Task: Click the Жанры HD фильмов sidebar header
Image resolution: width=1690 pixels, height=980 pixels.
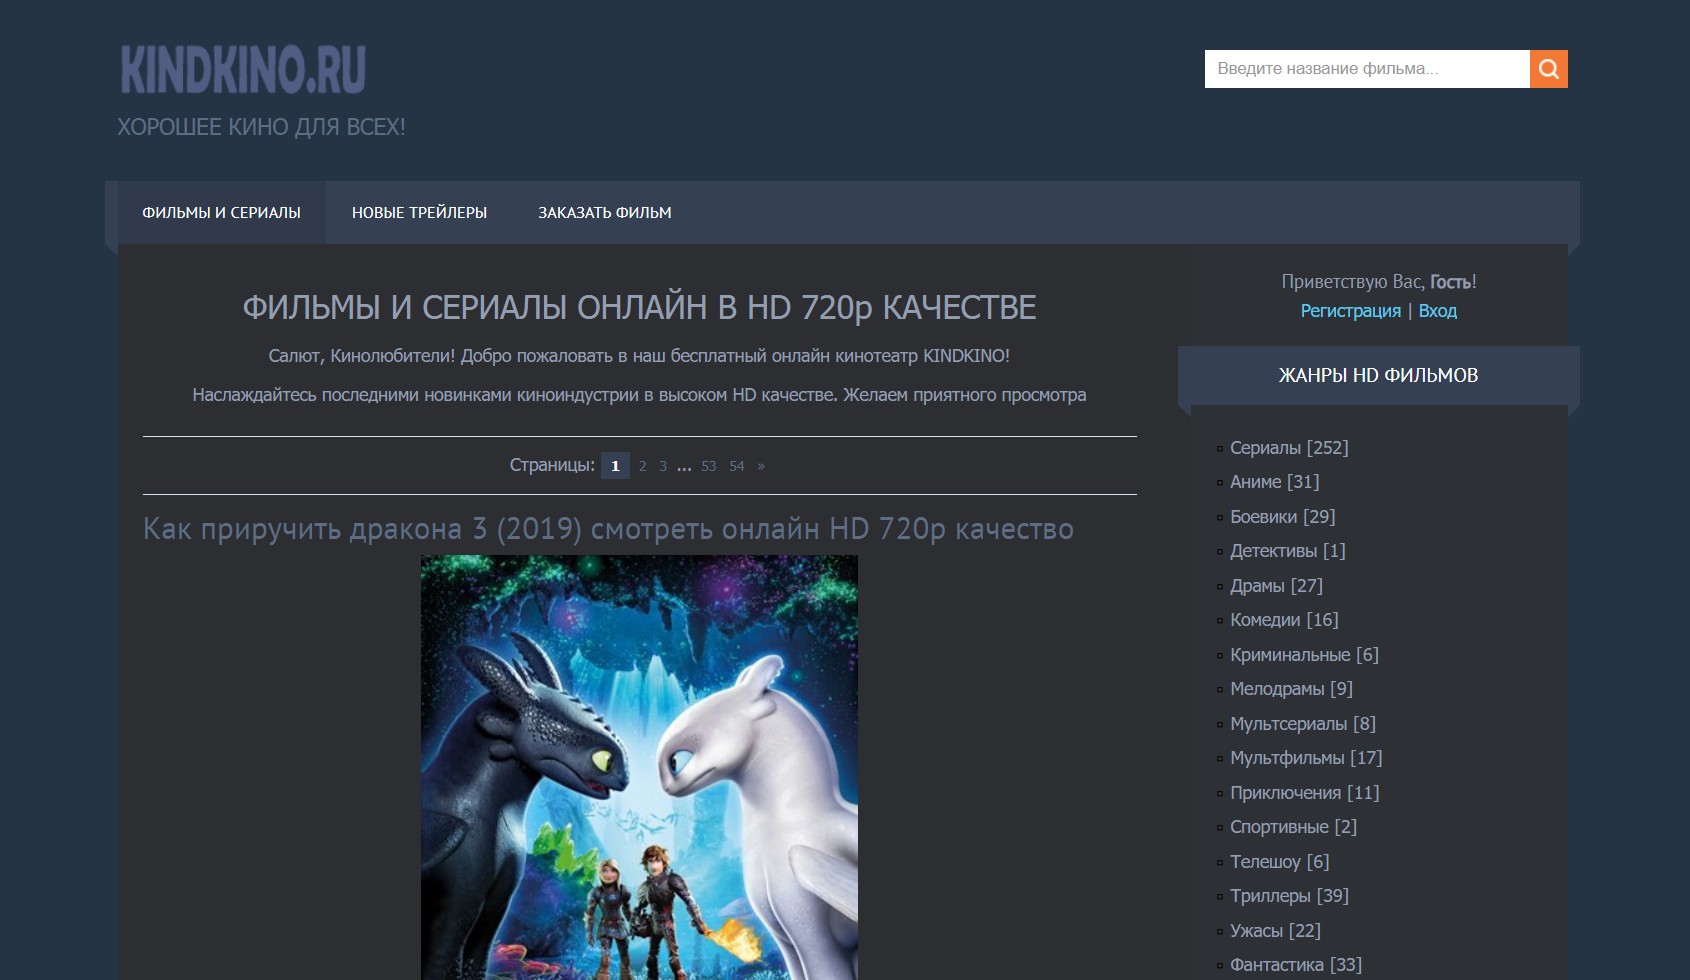Action: coord(1378,376)
